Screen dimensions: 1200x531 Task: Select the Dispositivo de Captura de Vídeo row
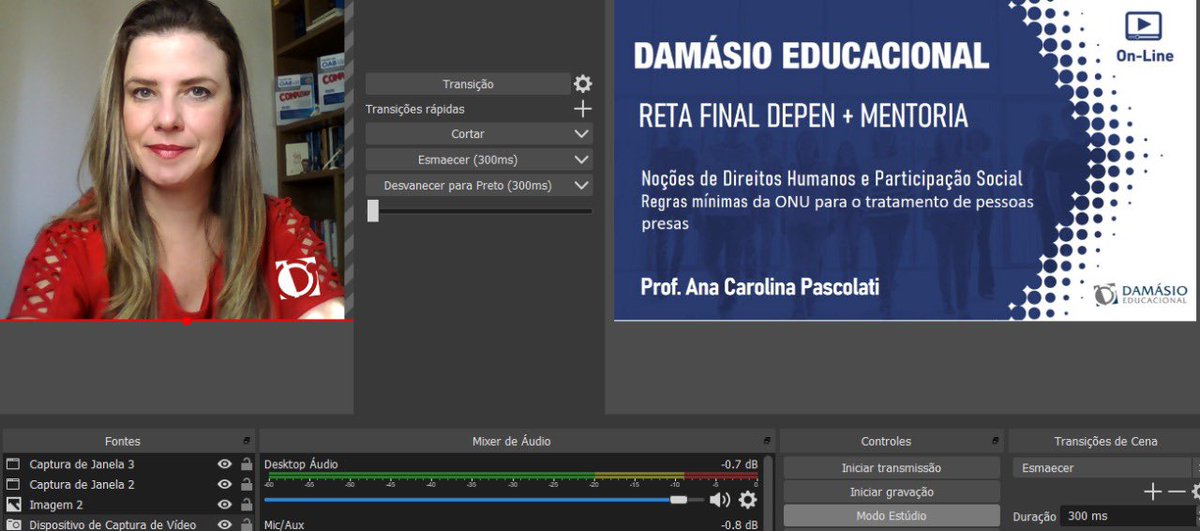[128, 524]
